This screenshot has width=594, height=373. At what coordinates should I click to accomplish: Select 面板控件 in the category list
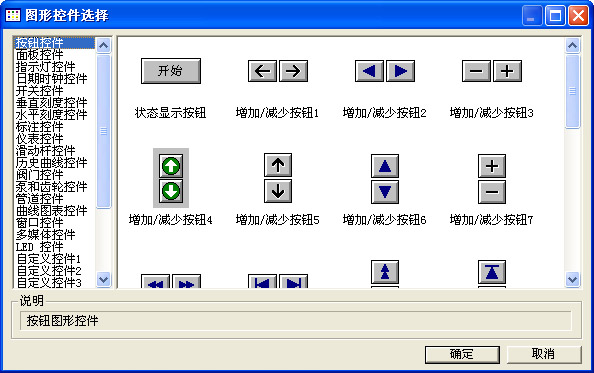pyautogui.click(x=55, y=55)
